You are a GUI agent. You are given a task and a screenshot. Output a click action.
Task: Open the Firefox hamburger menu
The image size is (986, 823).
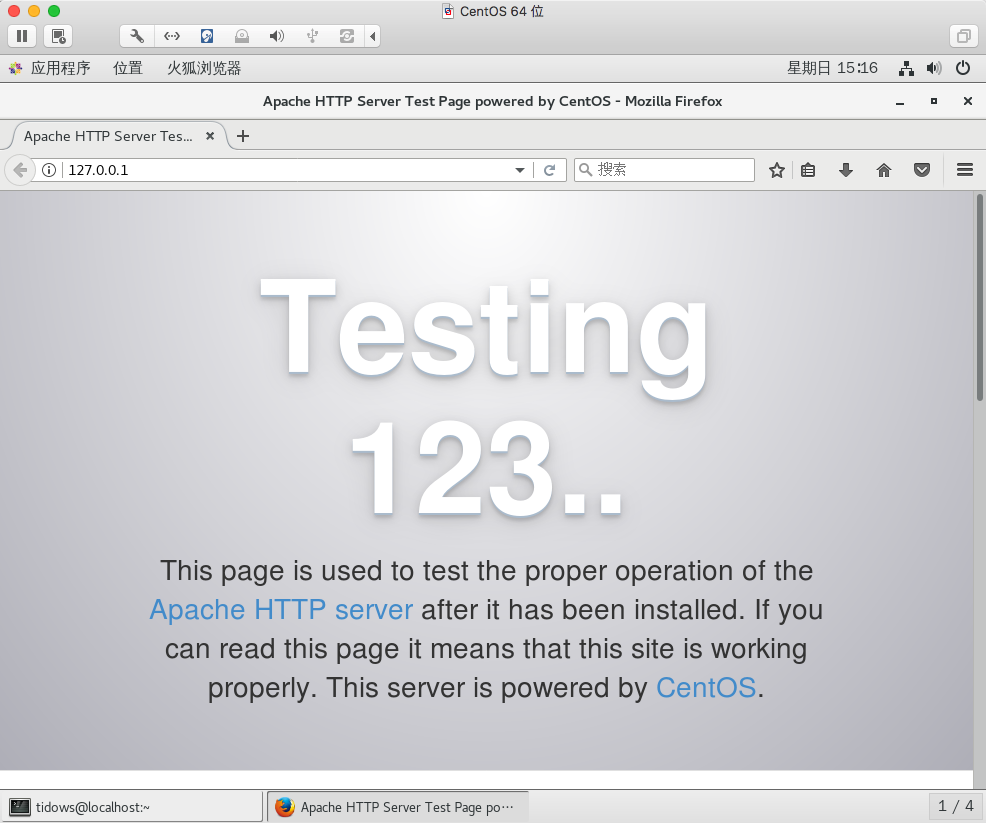(x=965, y=170)
